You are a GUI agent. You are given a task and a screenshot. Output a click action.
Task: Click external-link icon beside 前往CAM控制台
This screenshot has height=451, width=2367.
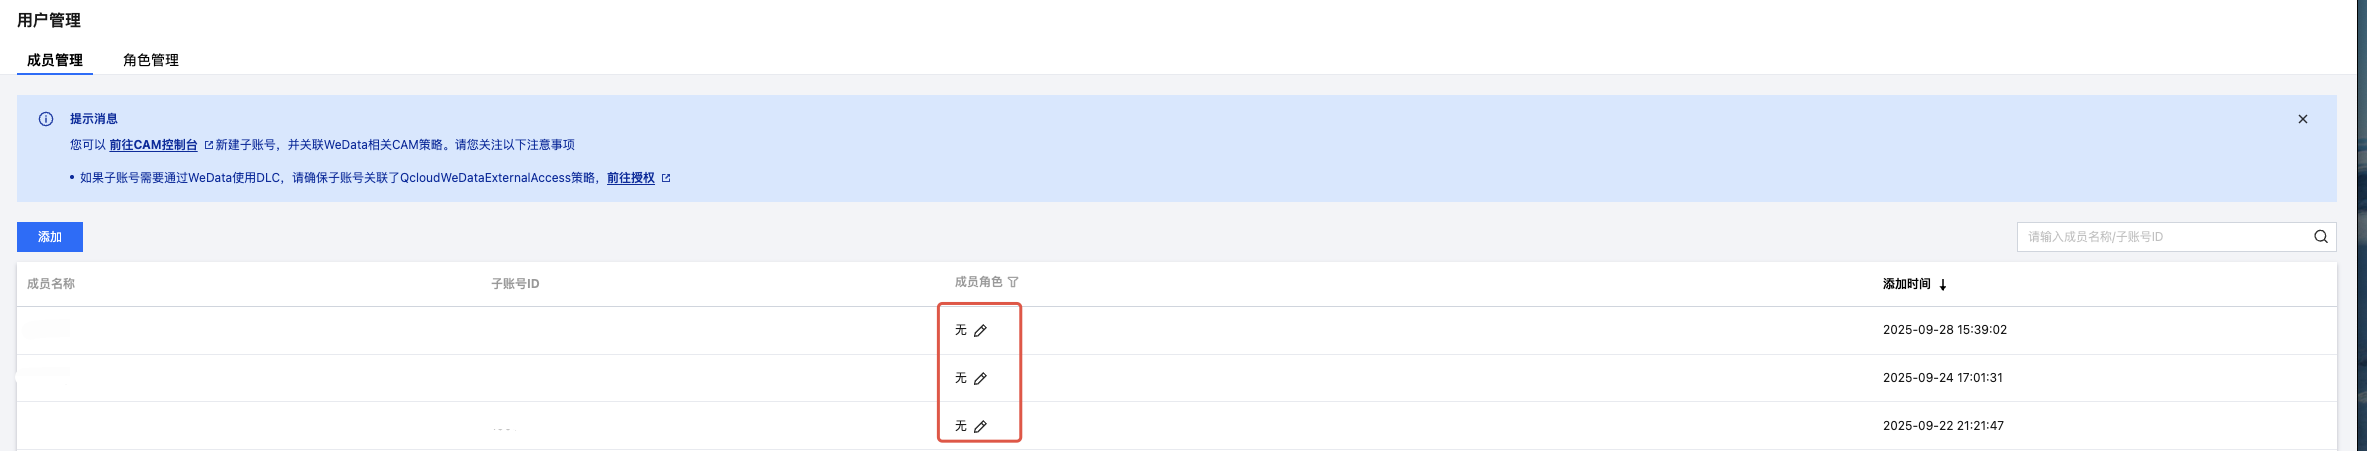[209, 145]
